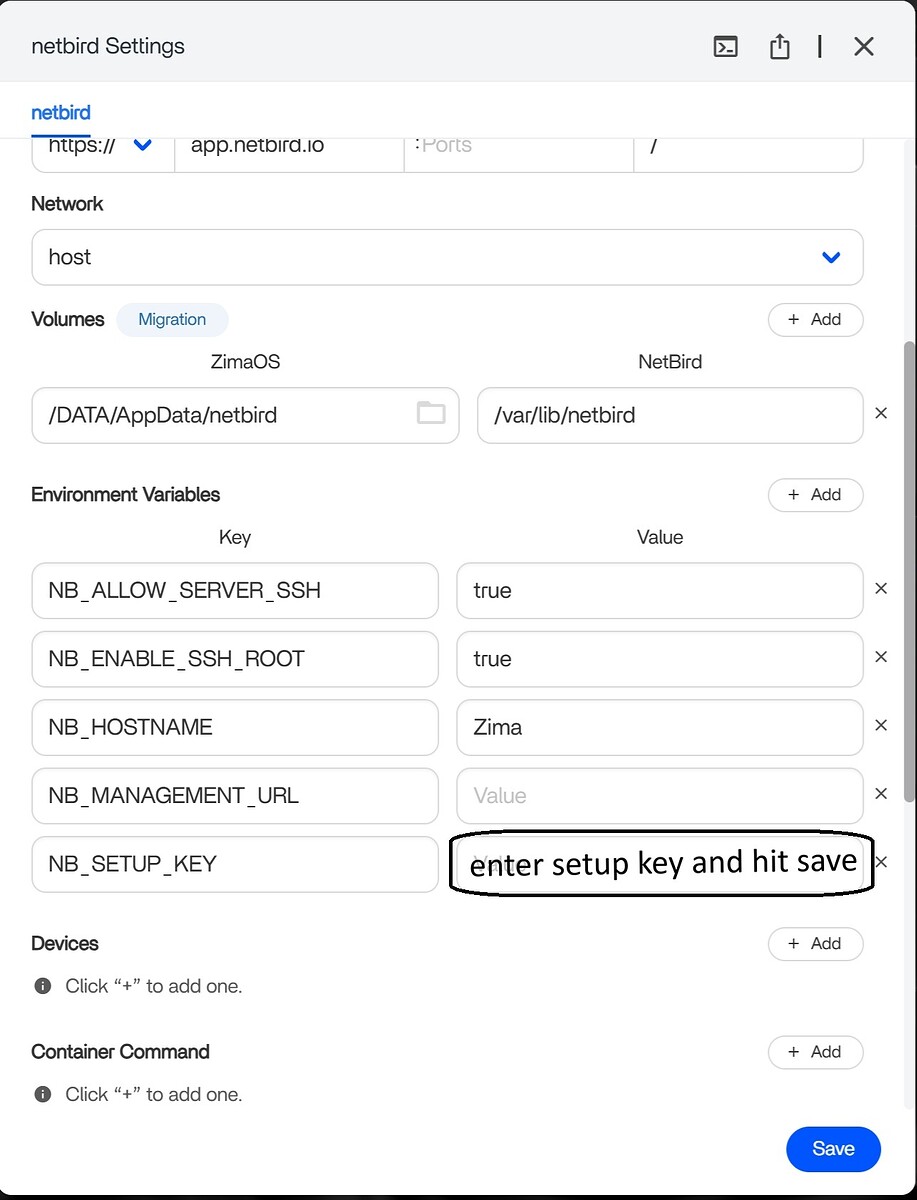Open the https:// protocol dropdown
Image resolution: width=917 pixels, height=1200 pixels.
tap(141, 144)
